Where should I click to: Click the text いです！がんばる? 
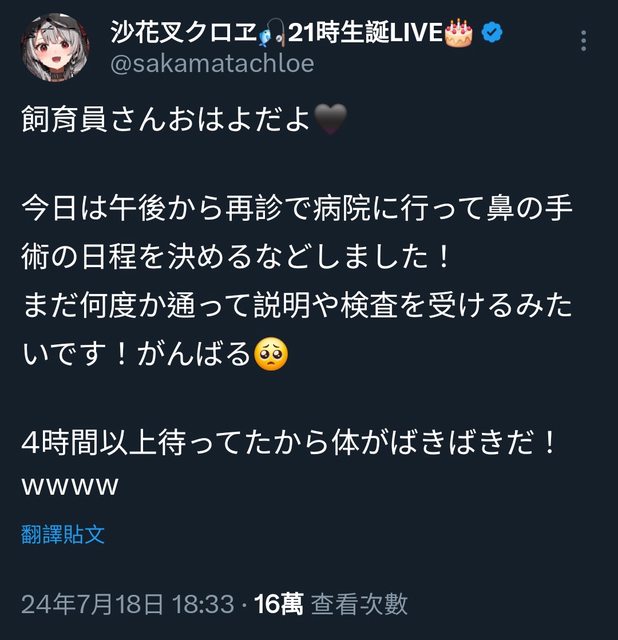tap(136, 353)
